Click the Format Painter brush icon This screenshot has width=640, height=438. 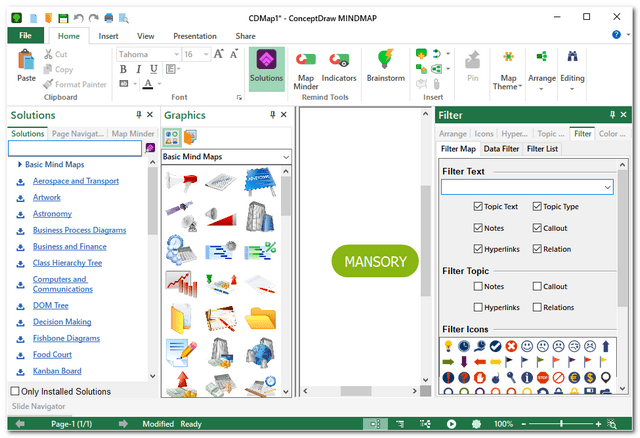(48, 84)
